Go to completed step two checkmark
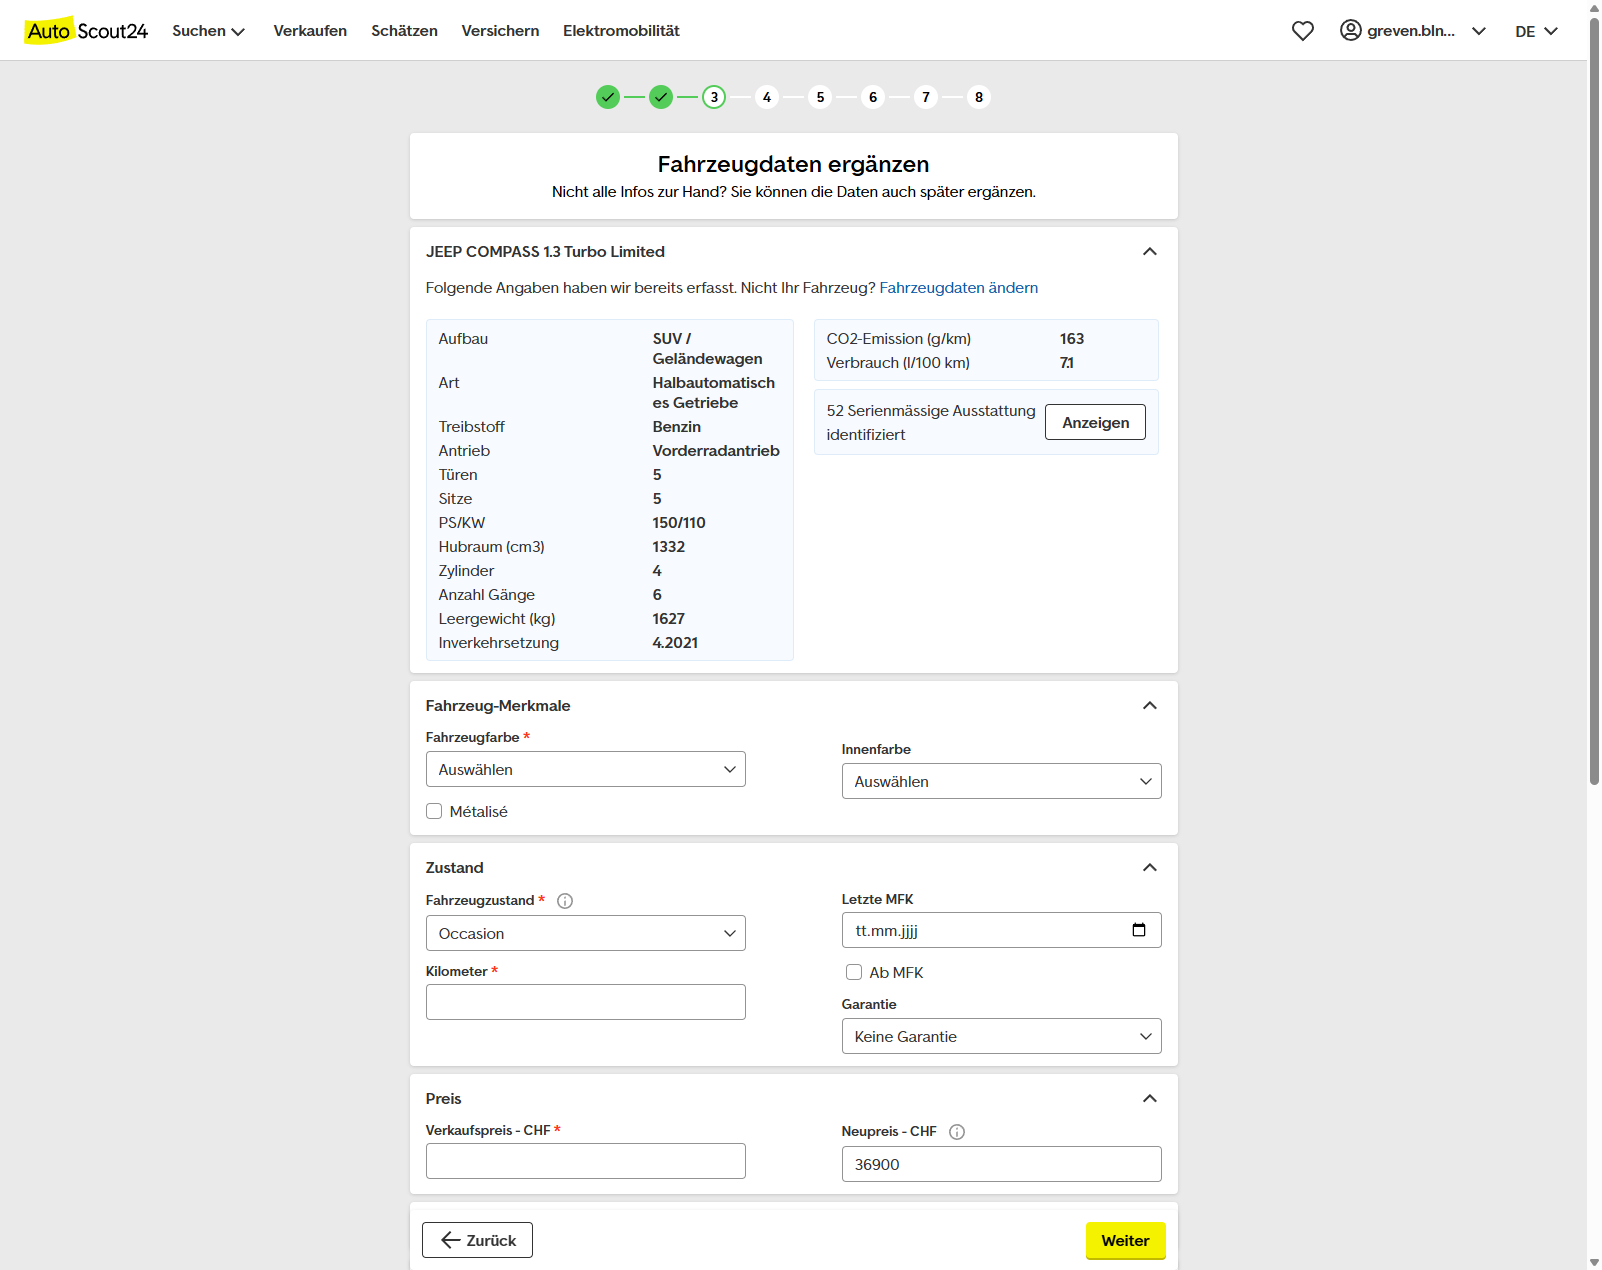 click(x=661, y=97)
